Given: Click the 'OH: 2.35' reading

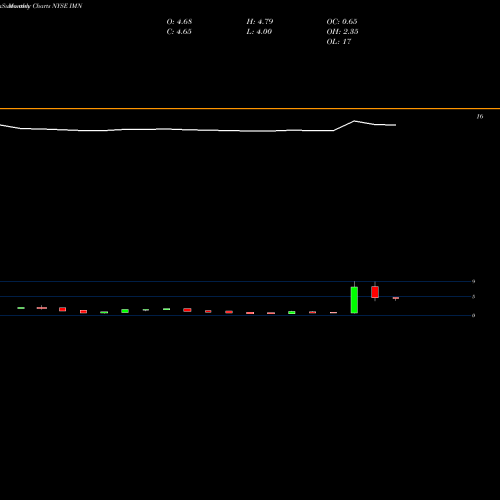Looking at the screenshot, I should 342,32.
